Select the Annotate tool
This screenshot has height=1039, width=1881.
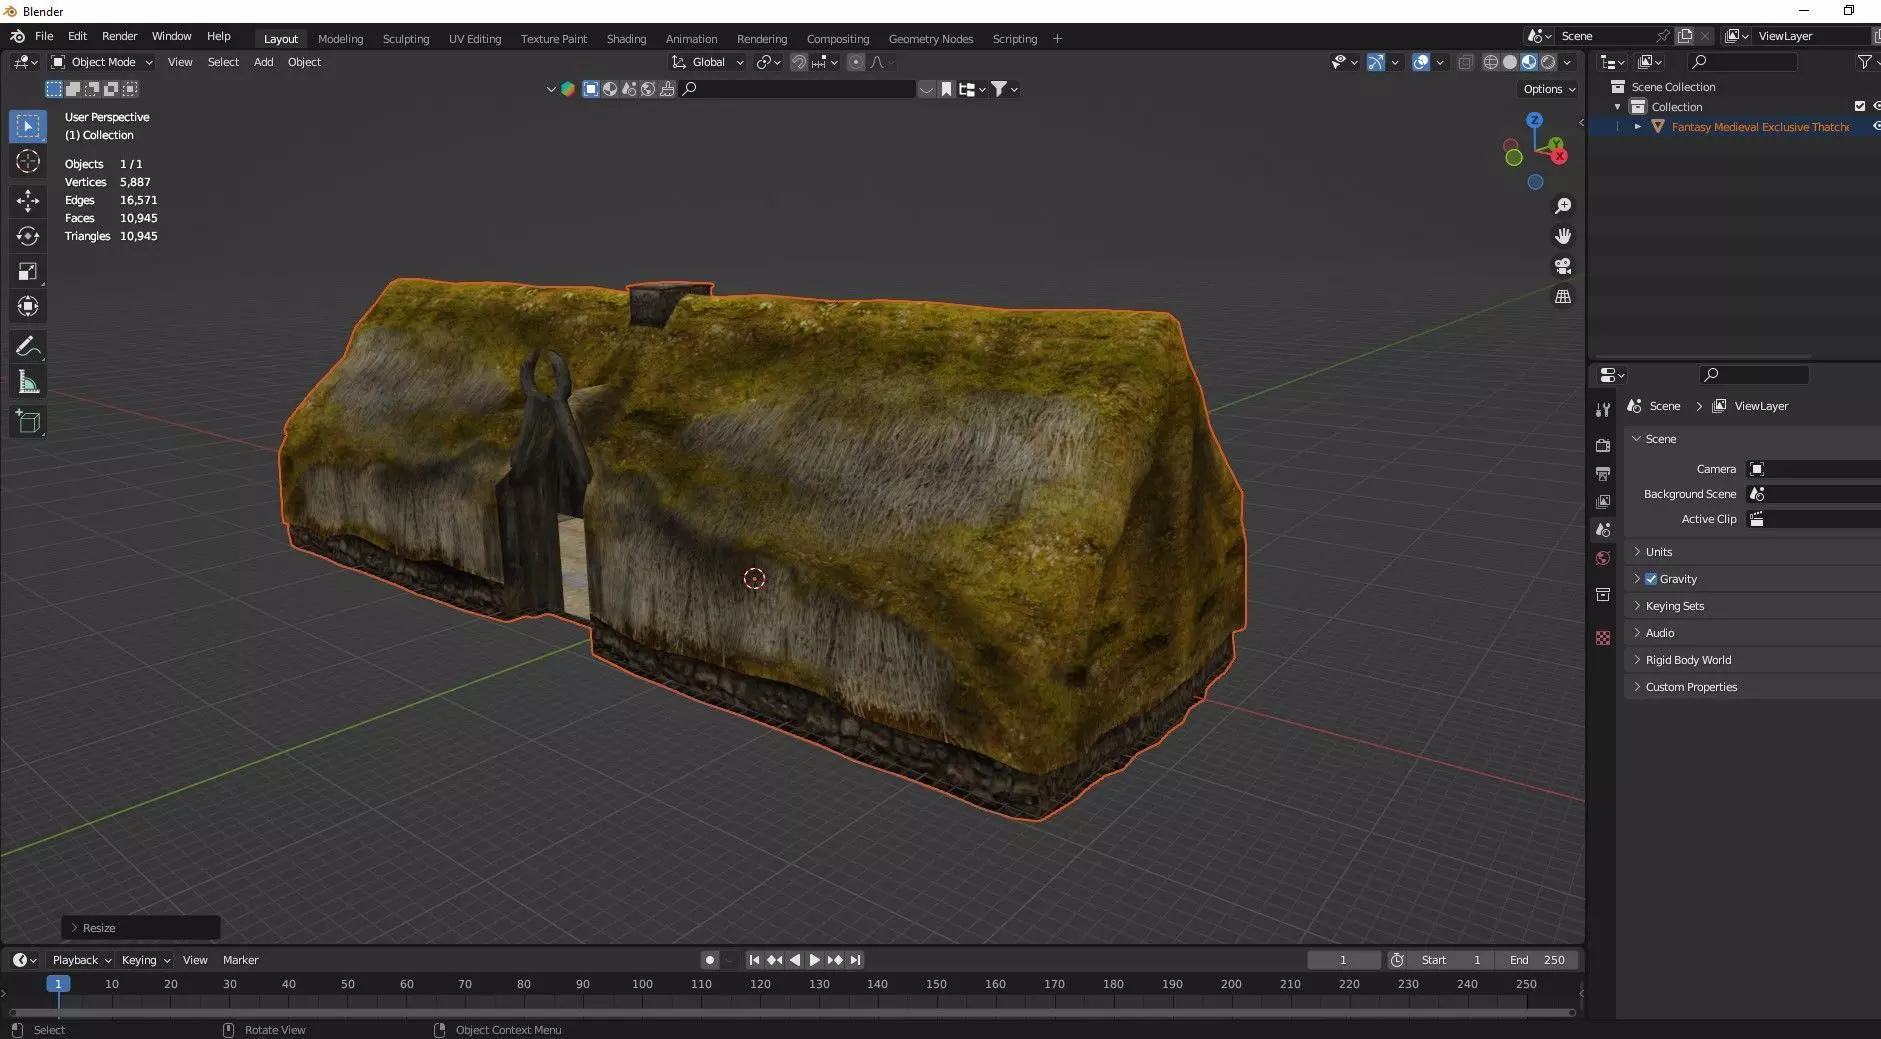28,347
